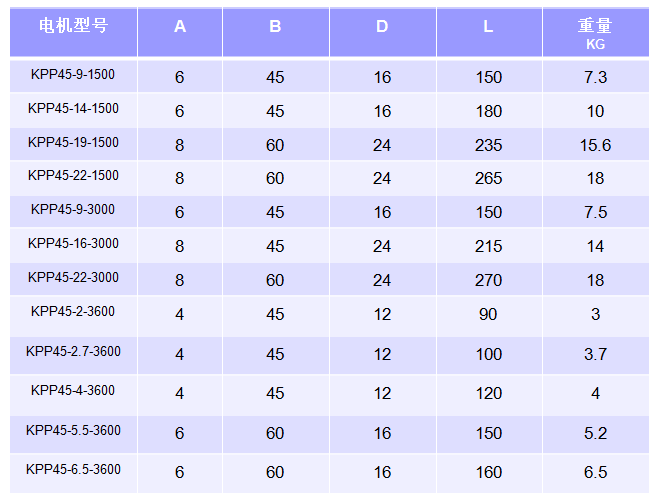Click the weight value 15.6
Screen dimensions: 666x503
(x=595, y=145)
